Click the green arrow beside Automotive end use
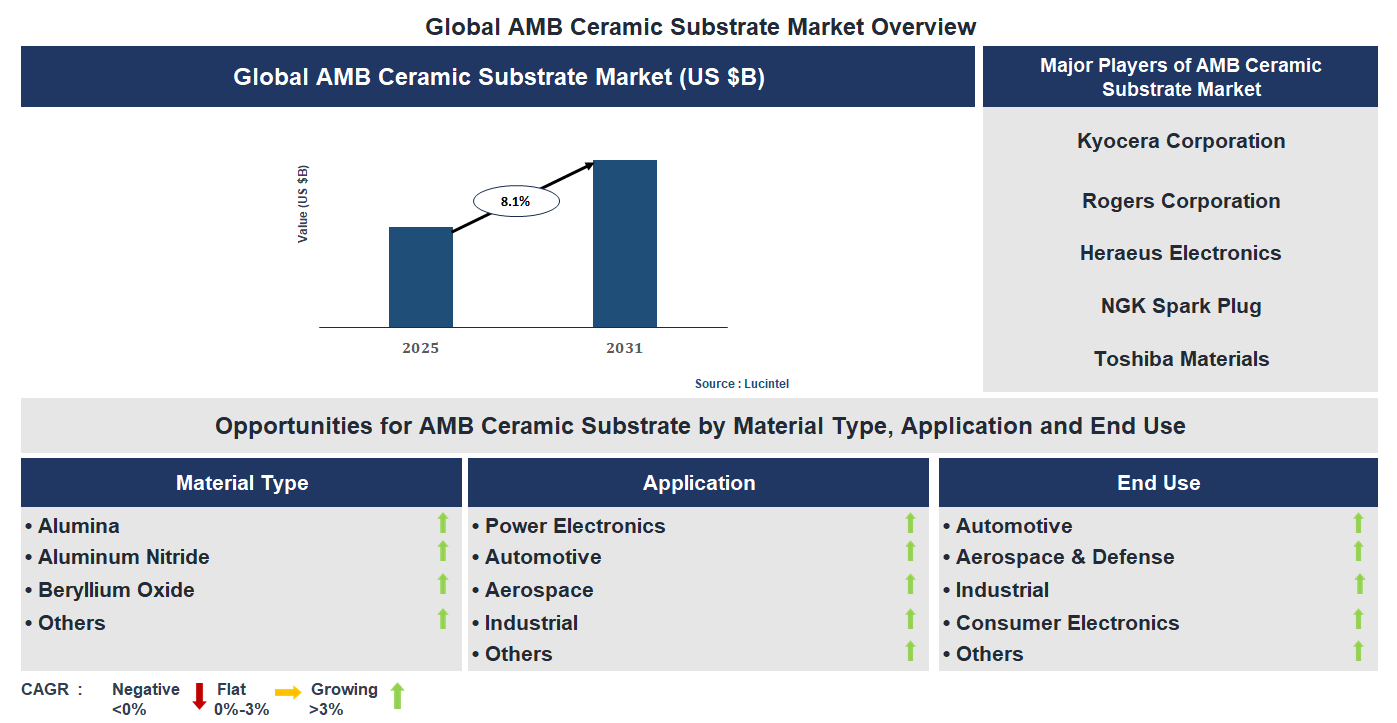Image resolution: width=1397 pixels, height=723 pixels. (1358, 522)
